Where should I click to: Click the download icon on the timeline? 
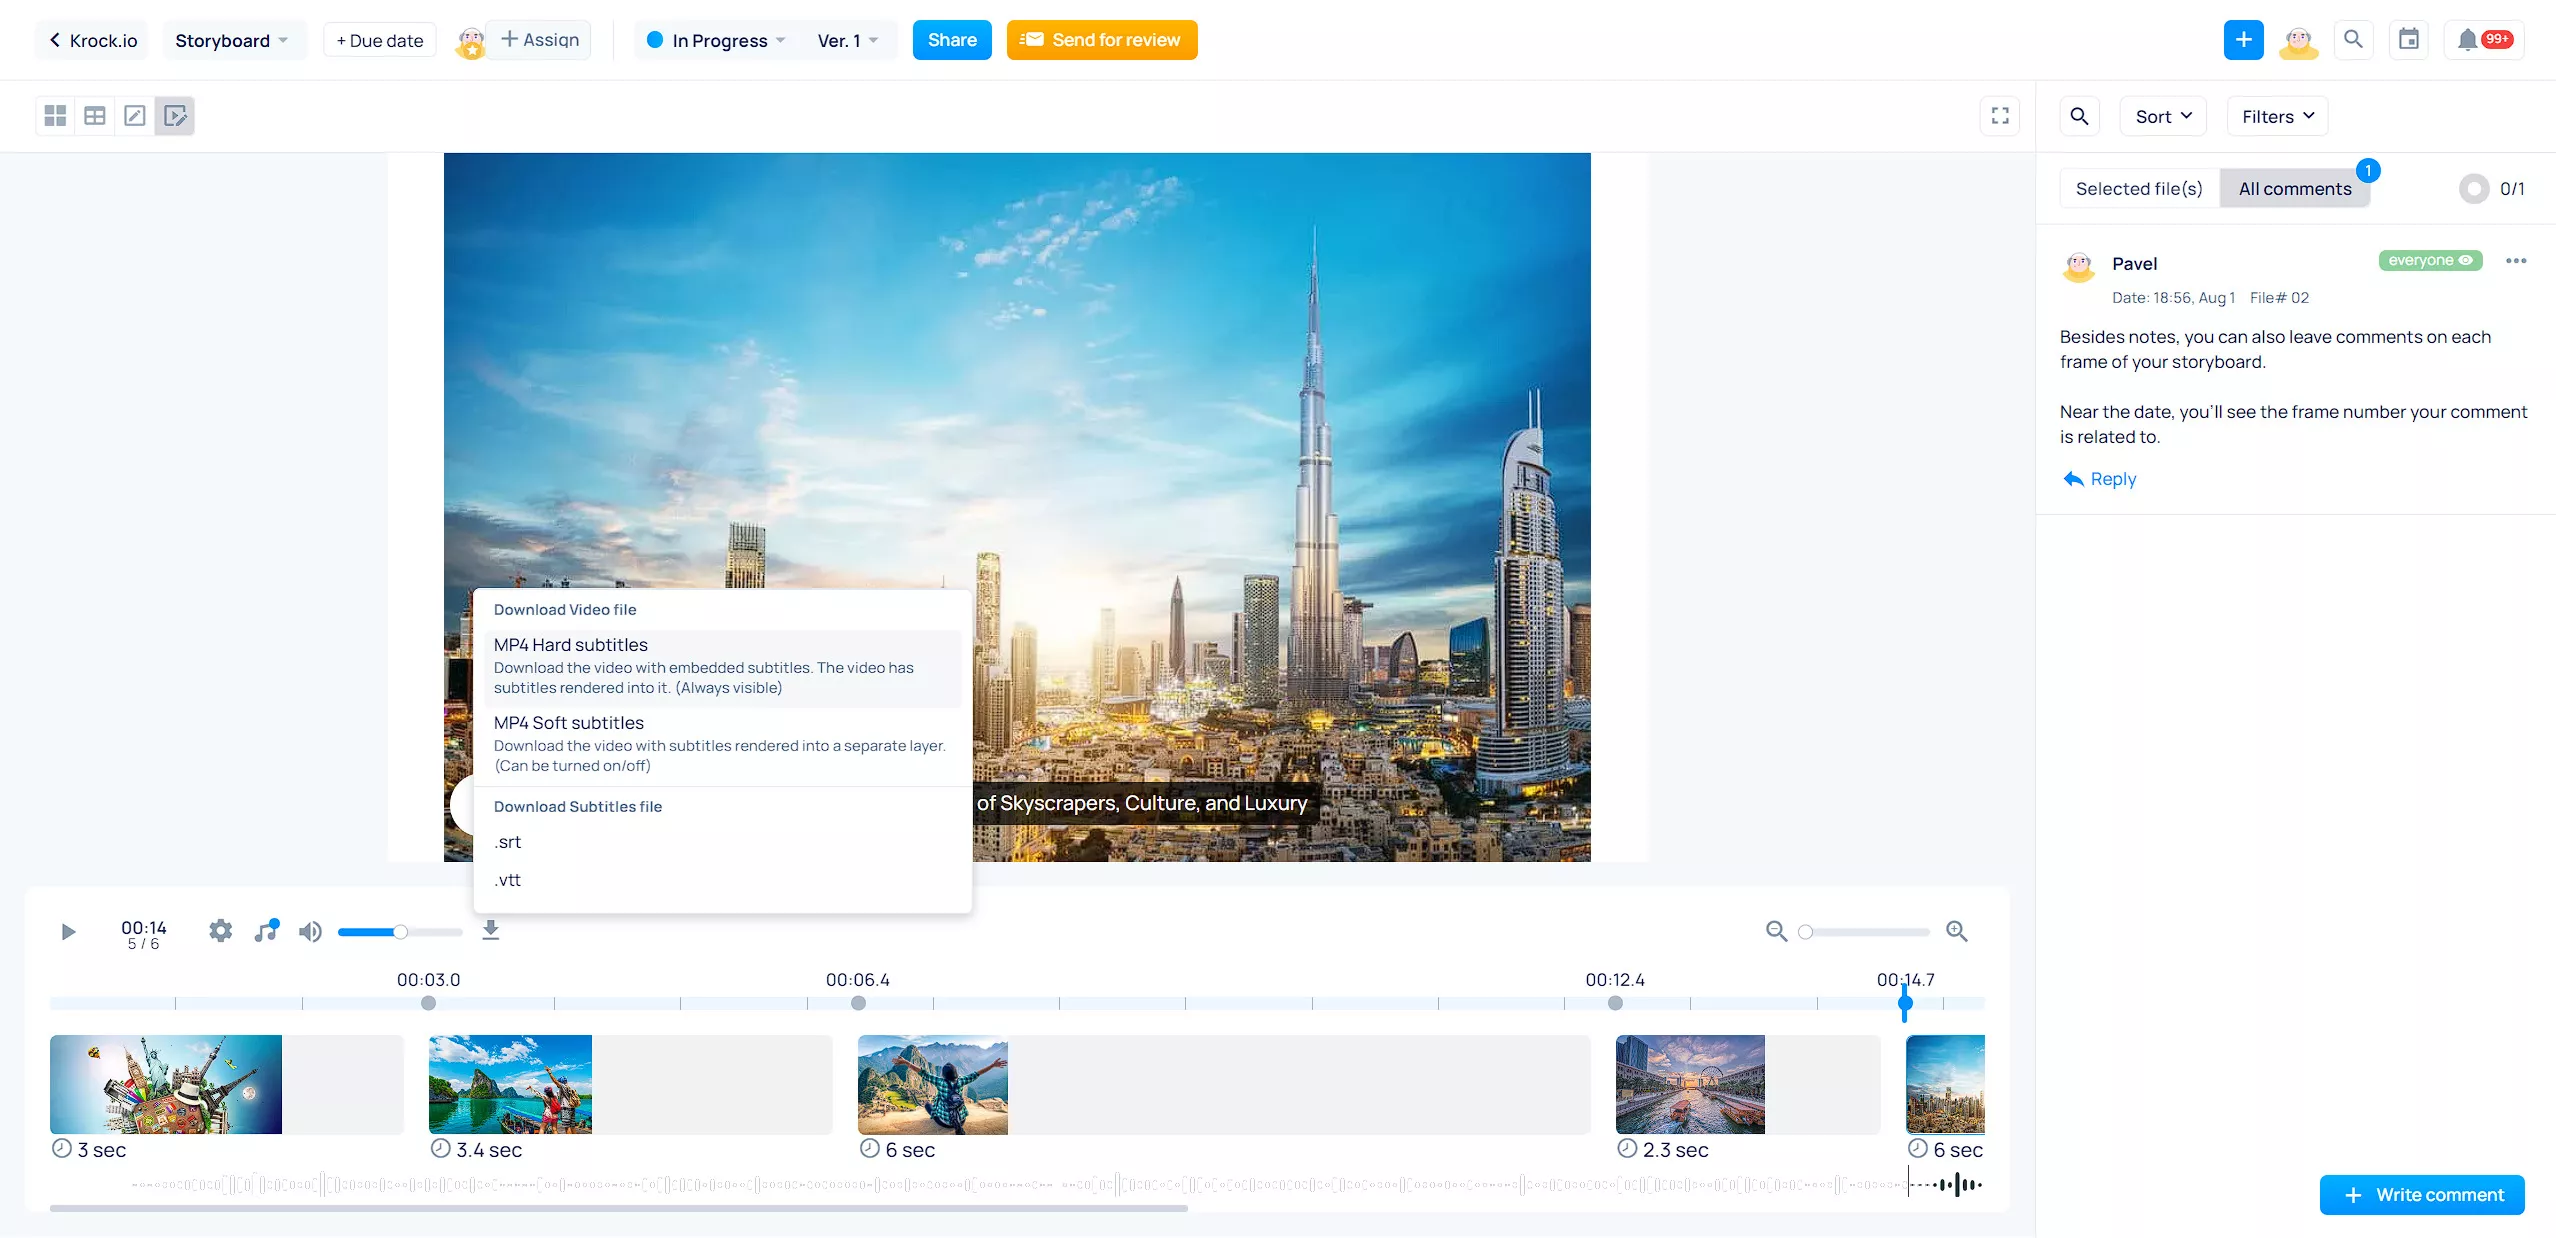point(489,930)
